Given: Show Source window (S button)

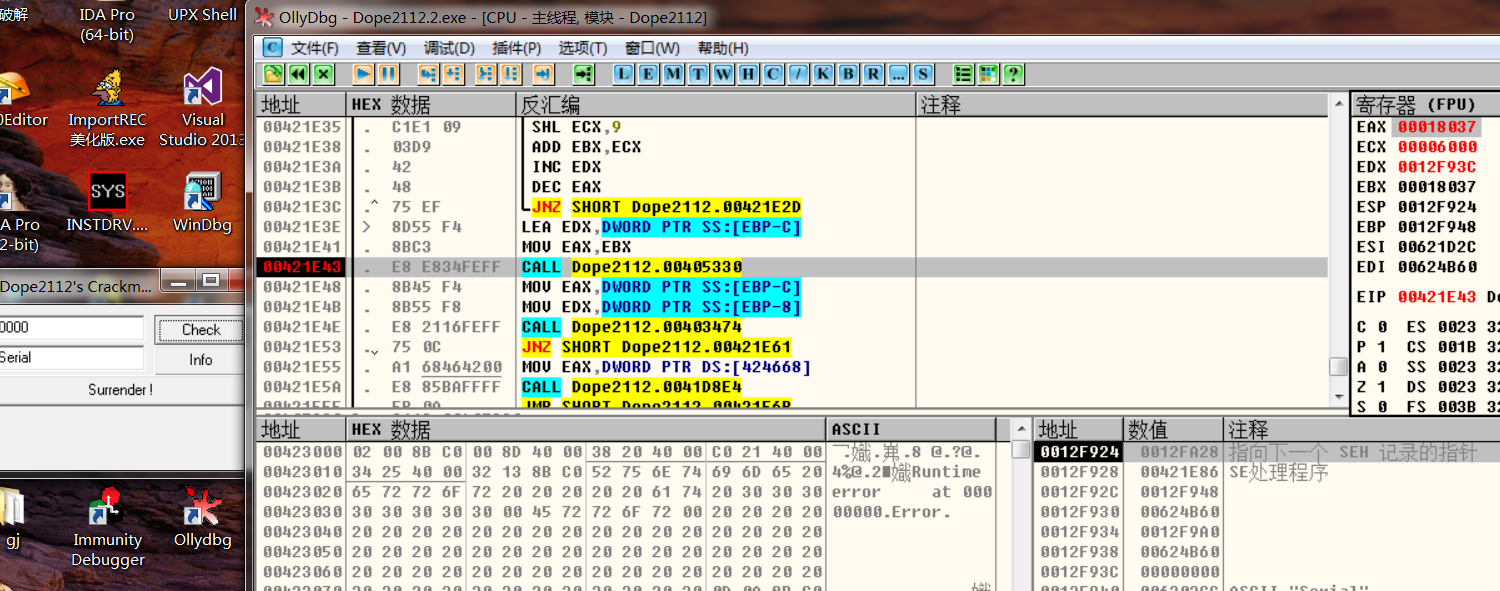Looking at the screenshot, I should (x=923, y=74).
